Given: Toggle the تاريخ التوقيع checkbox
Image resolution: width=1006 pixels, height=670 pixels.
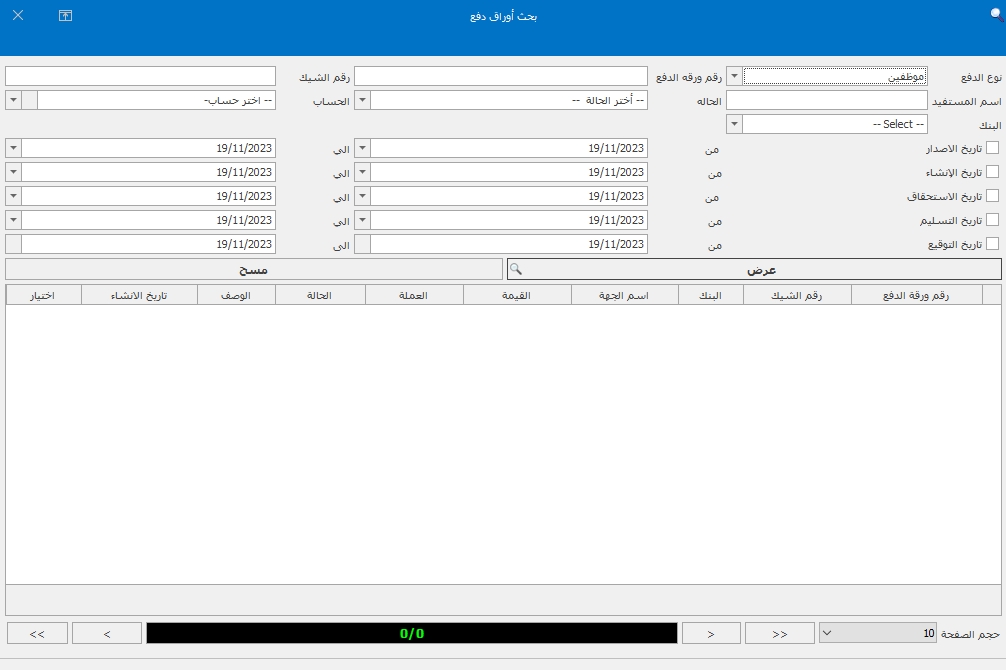Looking at the screenshot, I should point(992,244).
